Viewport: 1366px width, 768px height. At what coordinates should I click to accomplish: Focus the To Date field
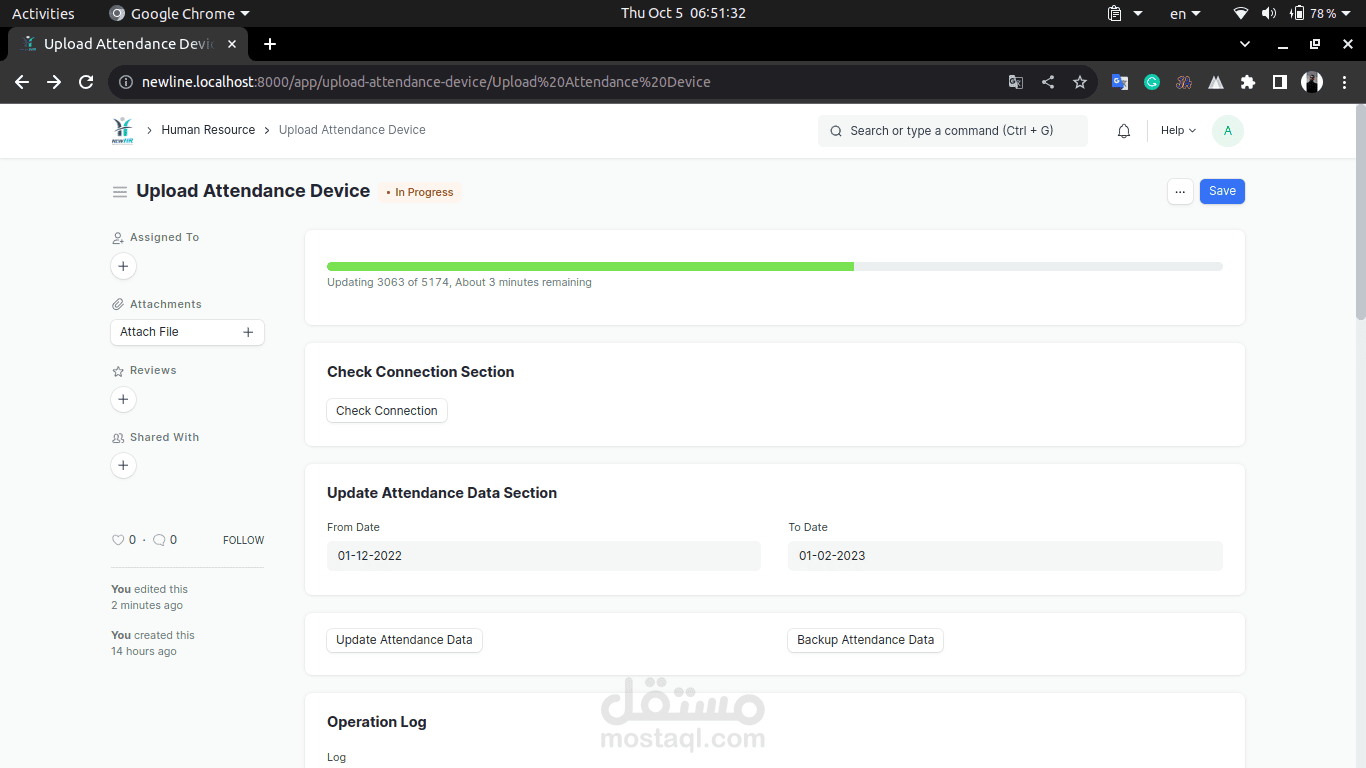pos(1005,556)
